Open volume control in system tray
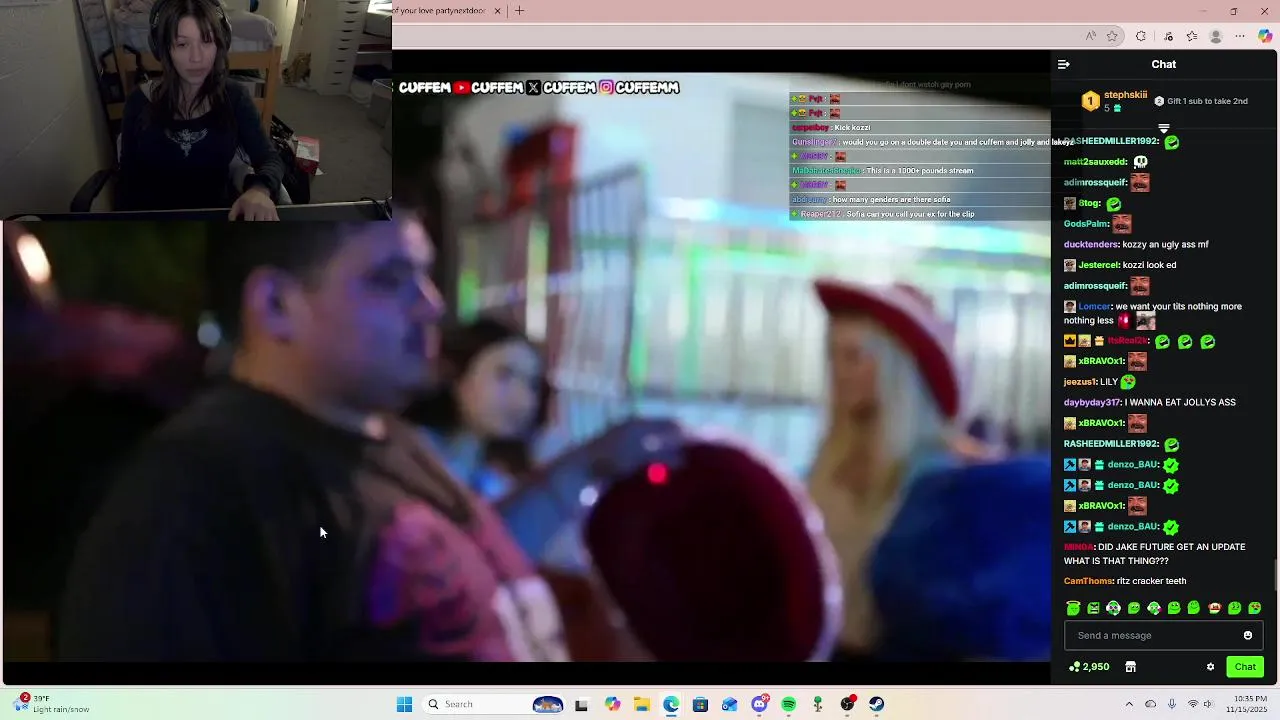Screen dimensions: 1280x720 click(1207, 704)
